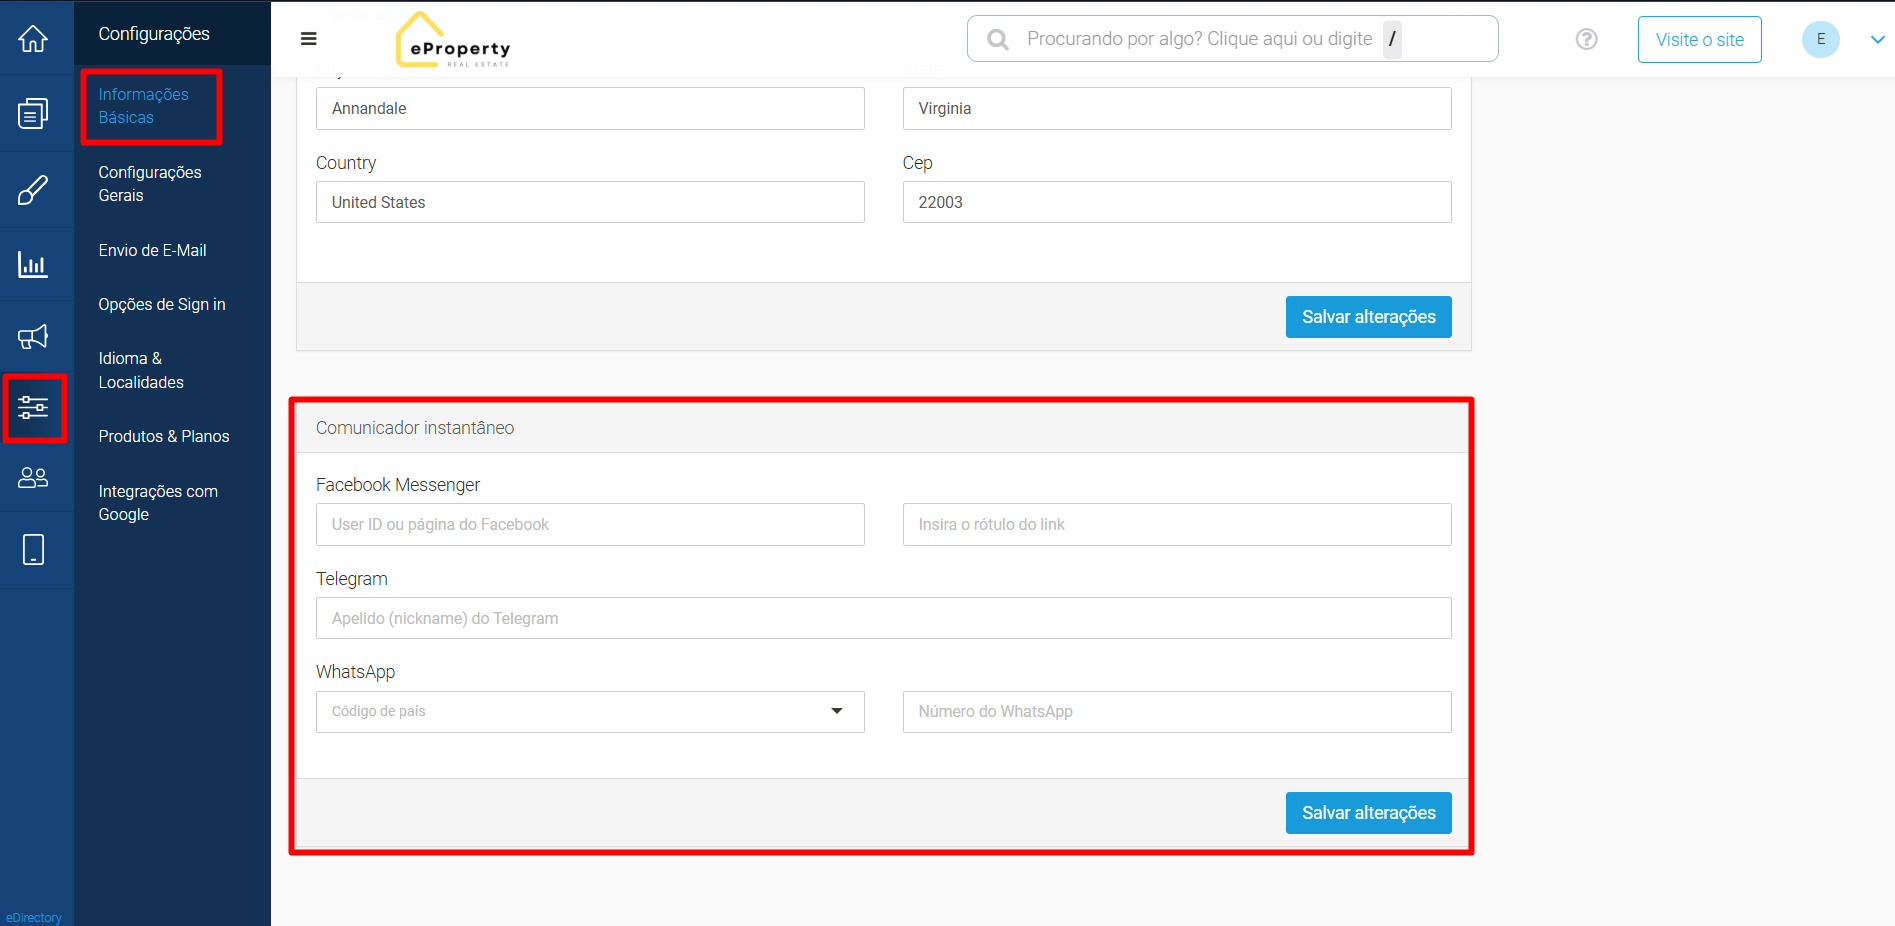Open the help question-mark icon
1895x926 pixels.
(x=1586, y=39)
